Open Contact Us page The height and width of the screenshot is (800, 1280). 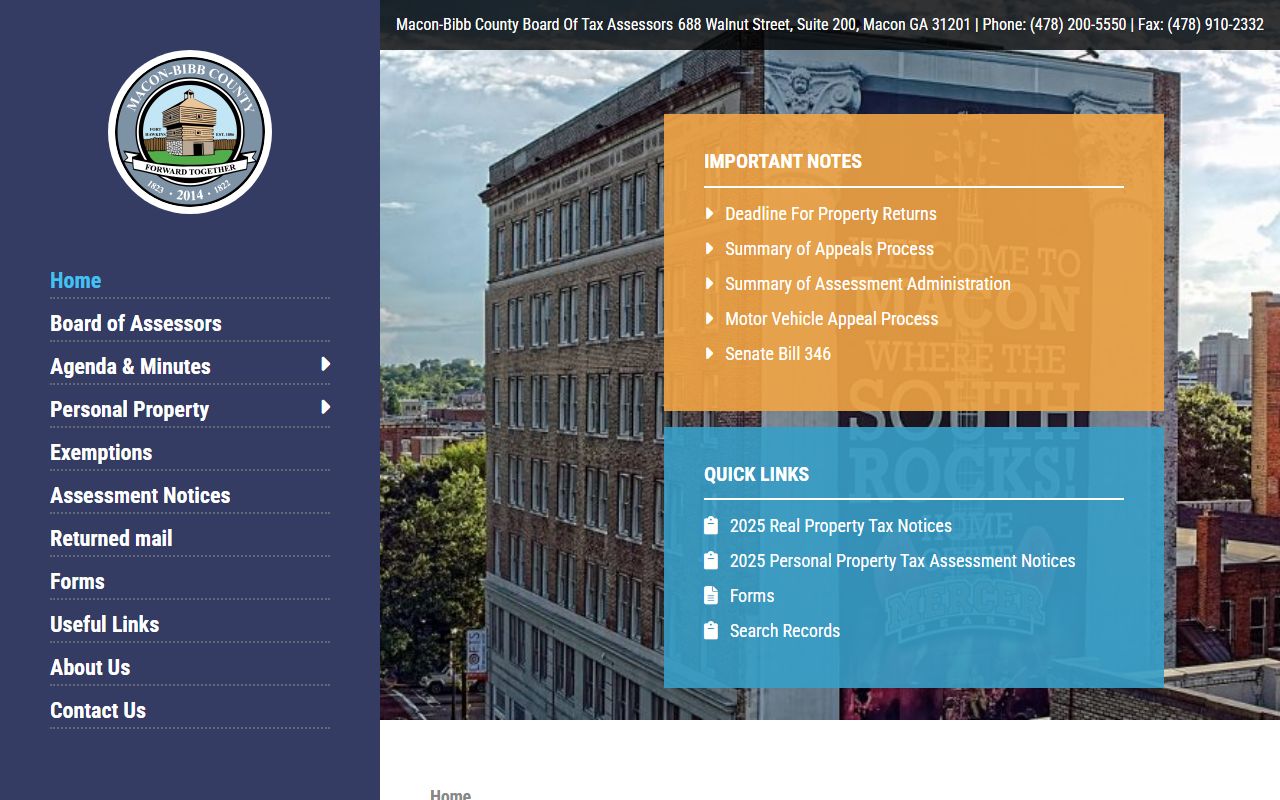(x=98, y=711)
